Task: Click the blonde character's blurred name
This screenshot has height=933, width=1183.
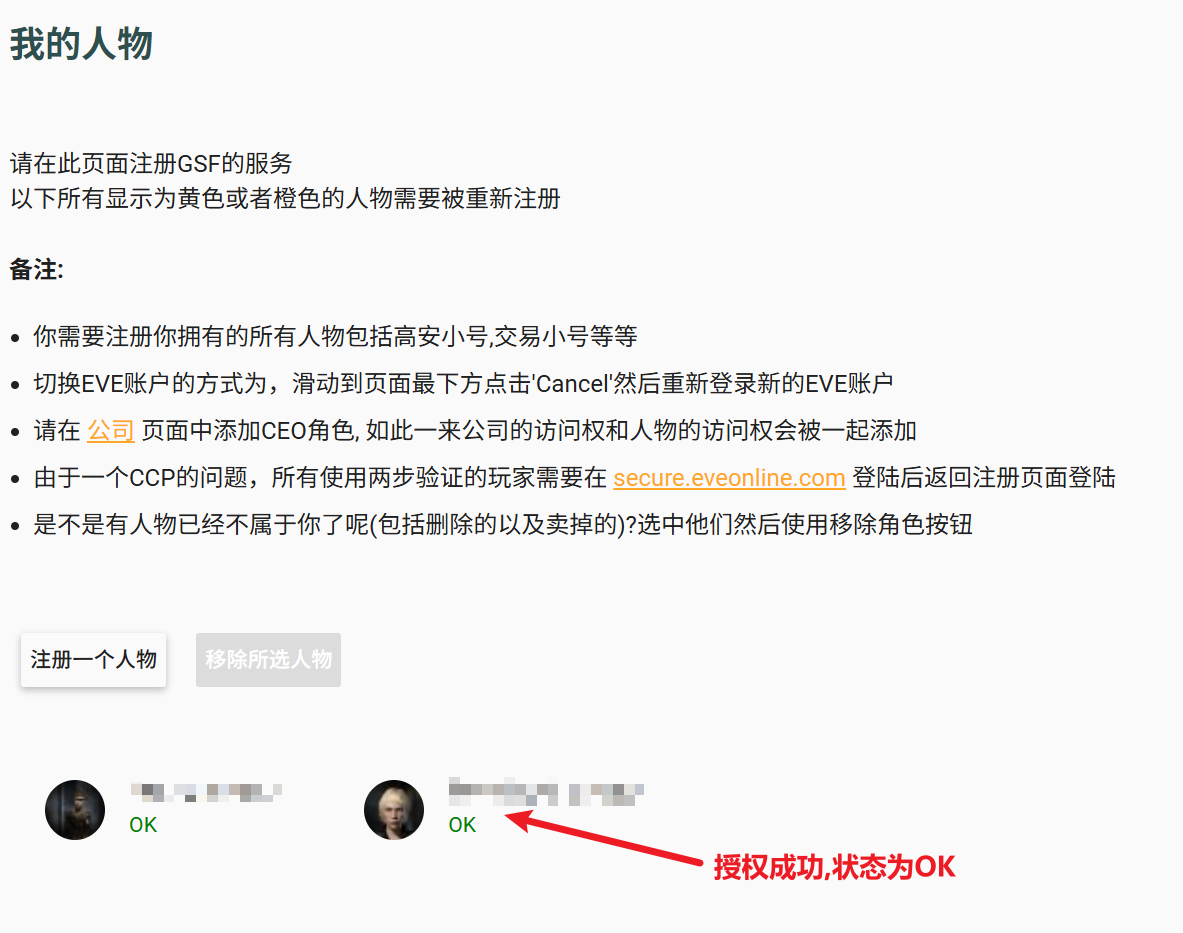Action: click(546, 792)
